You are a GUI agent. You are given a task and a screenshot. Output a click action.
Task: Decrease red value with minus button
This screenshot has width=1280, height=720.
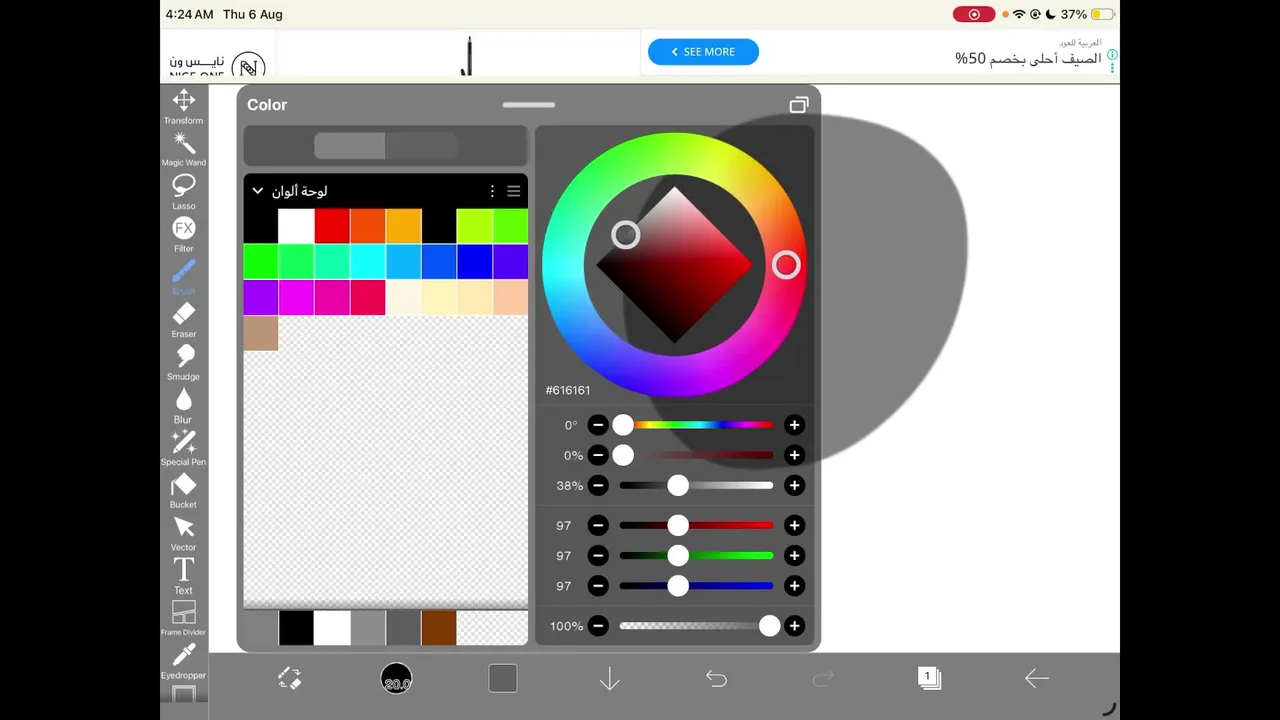(598, 525)
